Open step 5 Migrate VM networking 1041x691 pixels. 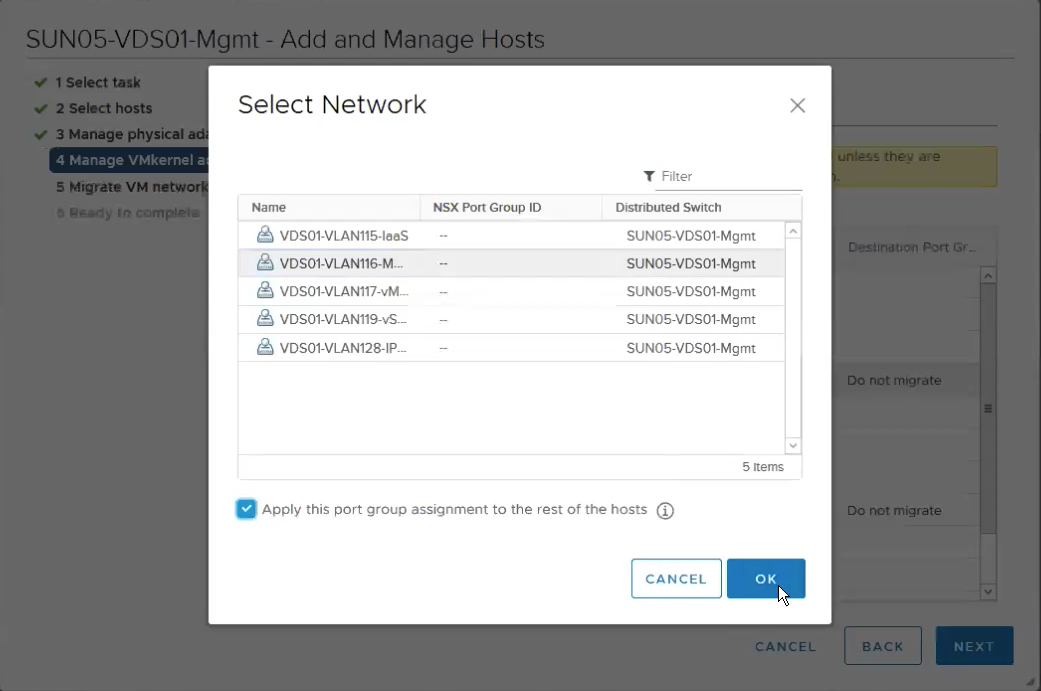tap(131, 187)
